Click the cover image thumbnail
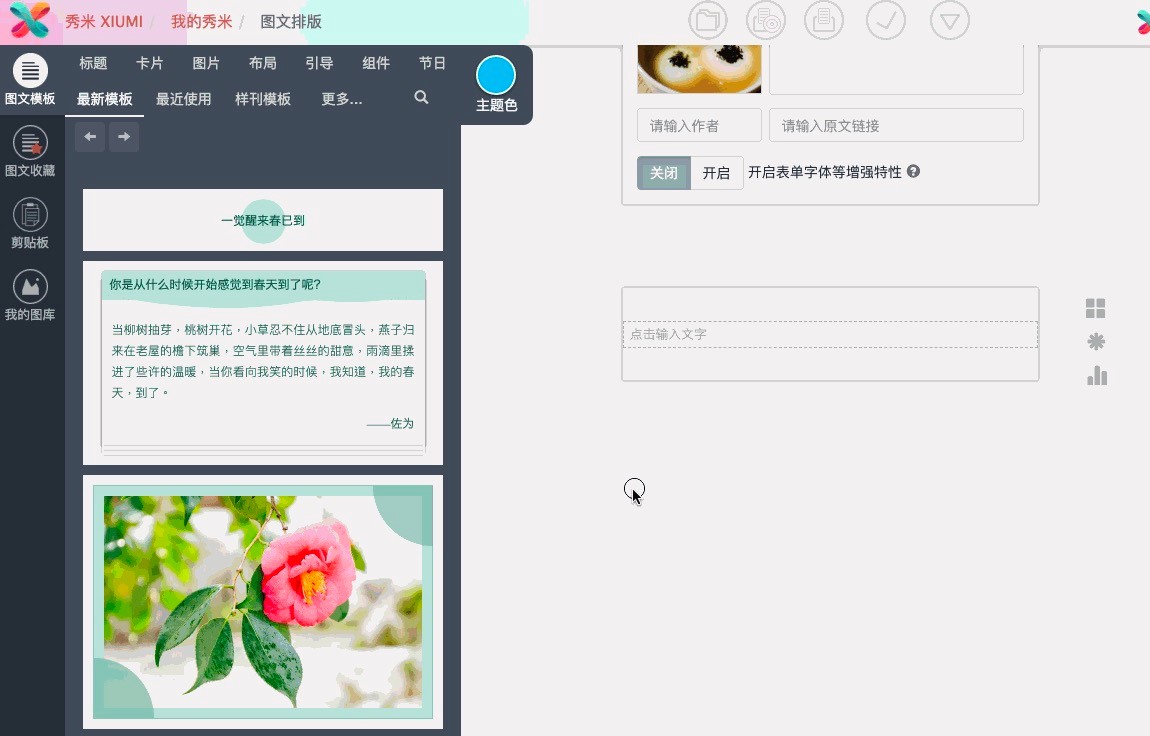 click(699, 69)
